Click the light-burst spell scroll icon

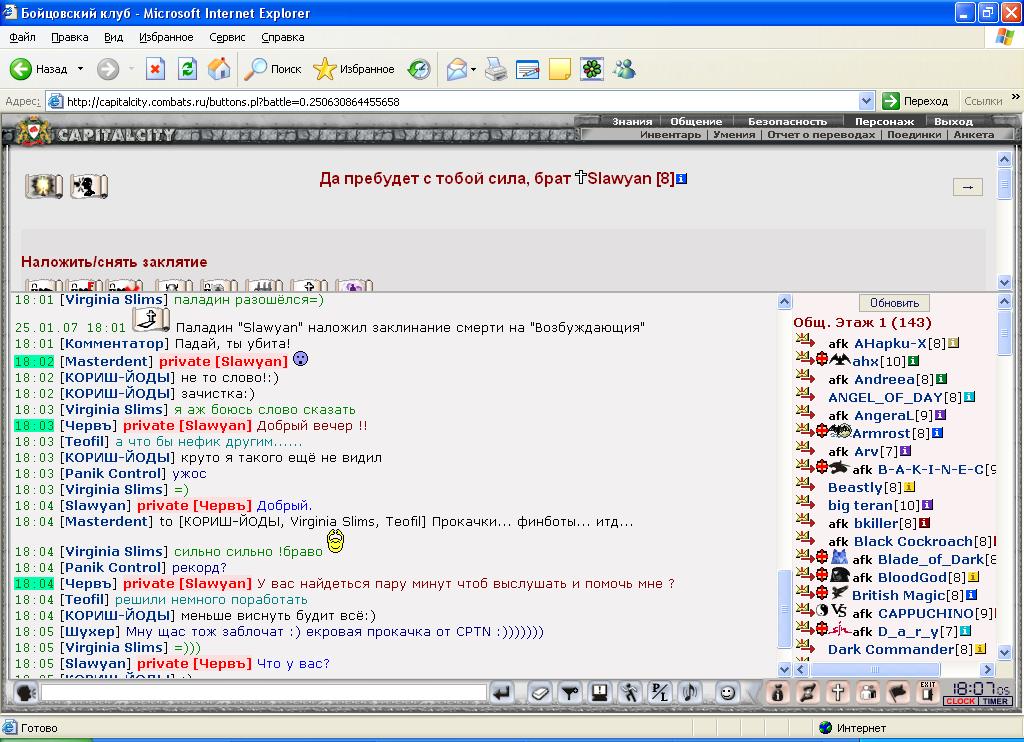coord(44,186)
